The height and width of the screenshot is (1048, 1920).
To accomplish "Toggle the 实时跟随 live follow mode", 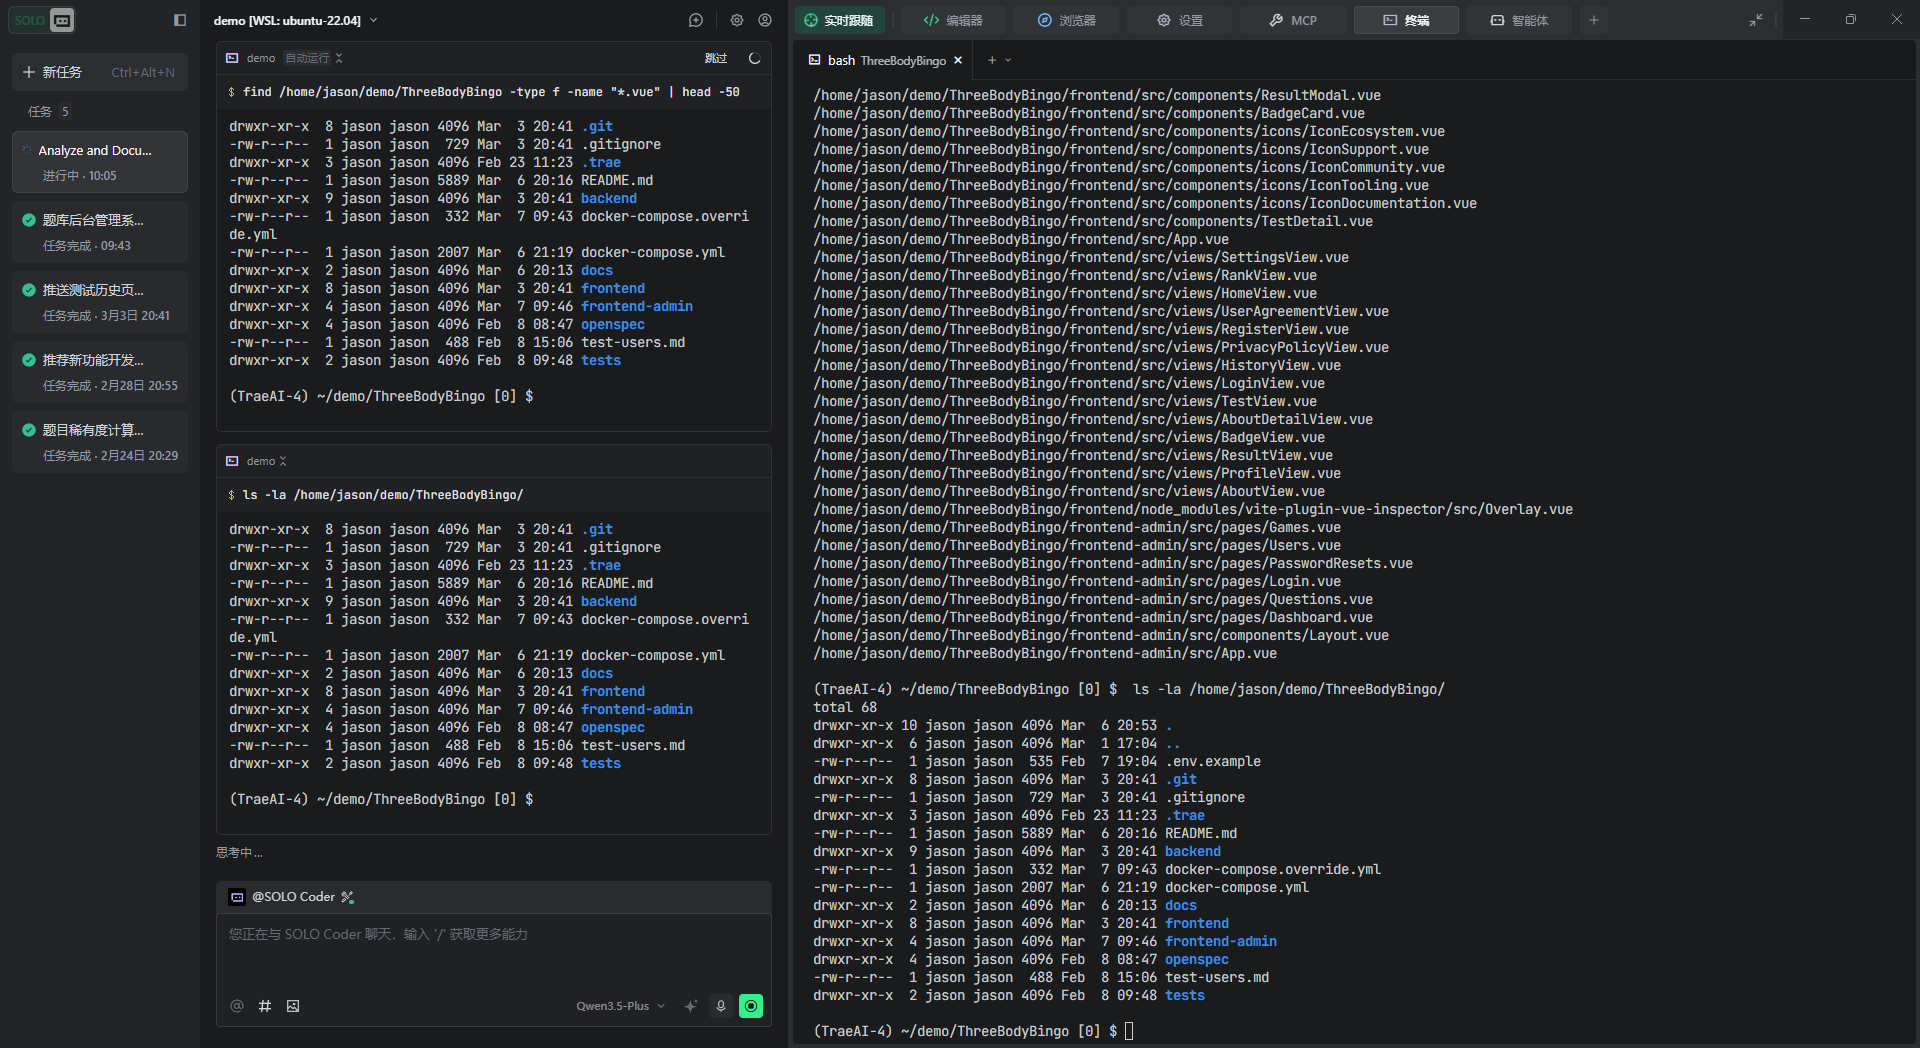I will pos(839,20).
